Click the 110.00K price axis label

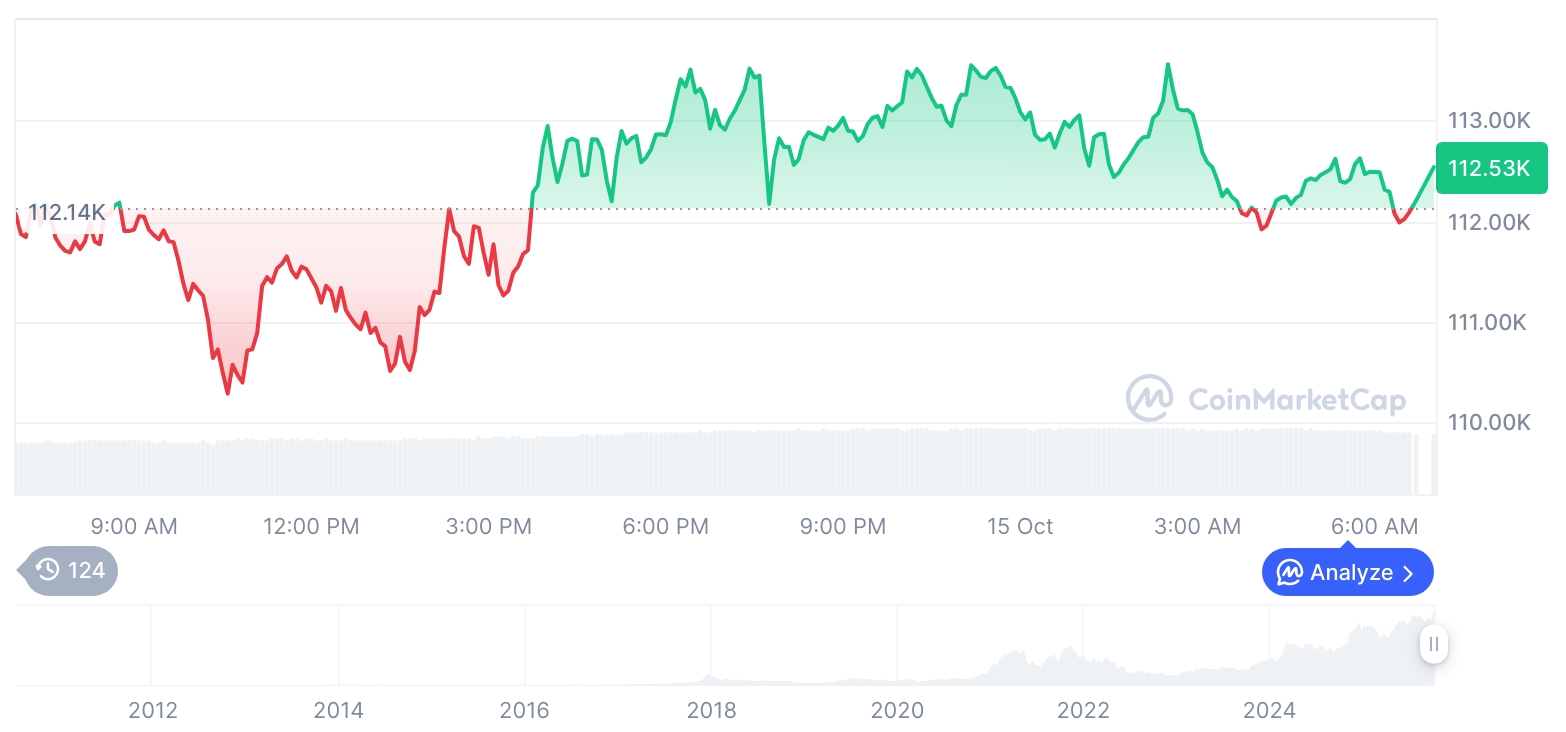pos(1489,423)
